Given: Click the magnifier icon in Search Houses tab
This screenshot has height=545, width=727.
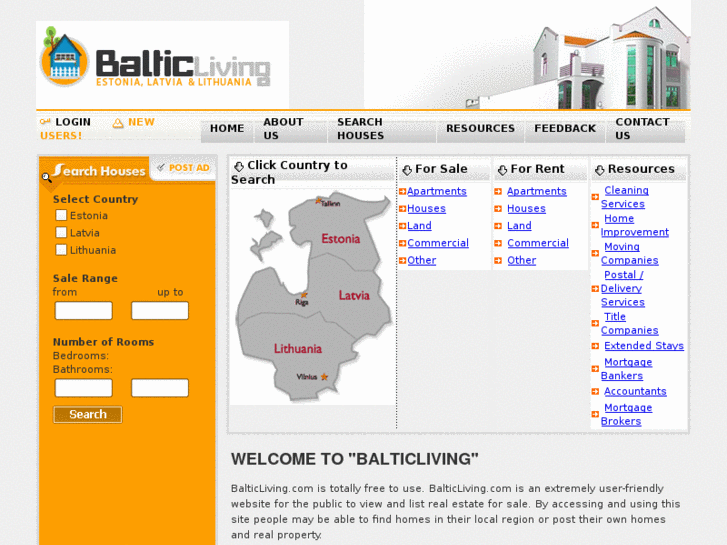Looking at the screenshot, I should point(46,177).
